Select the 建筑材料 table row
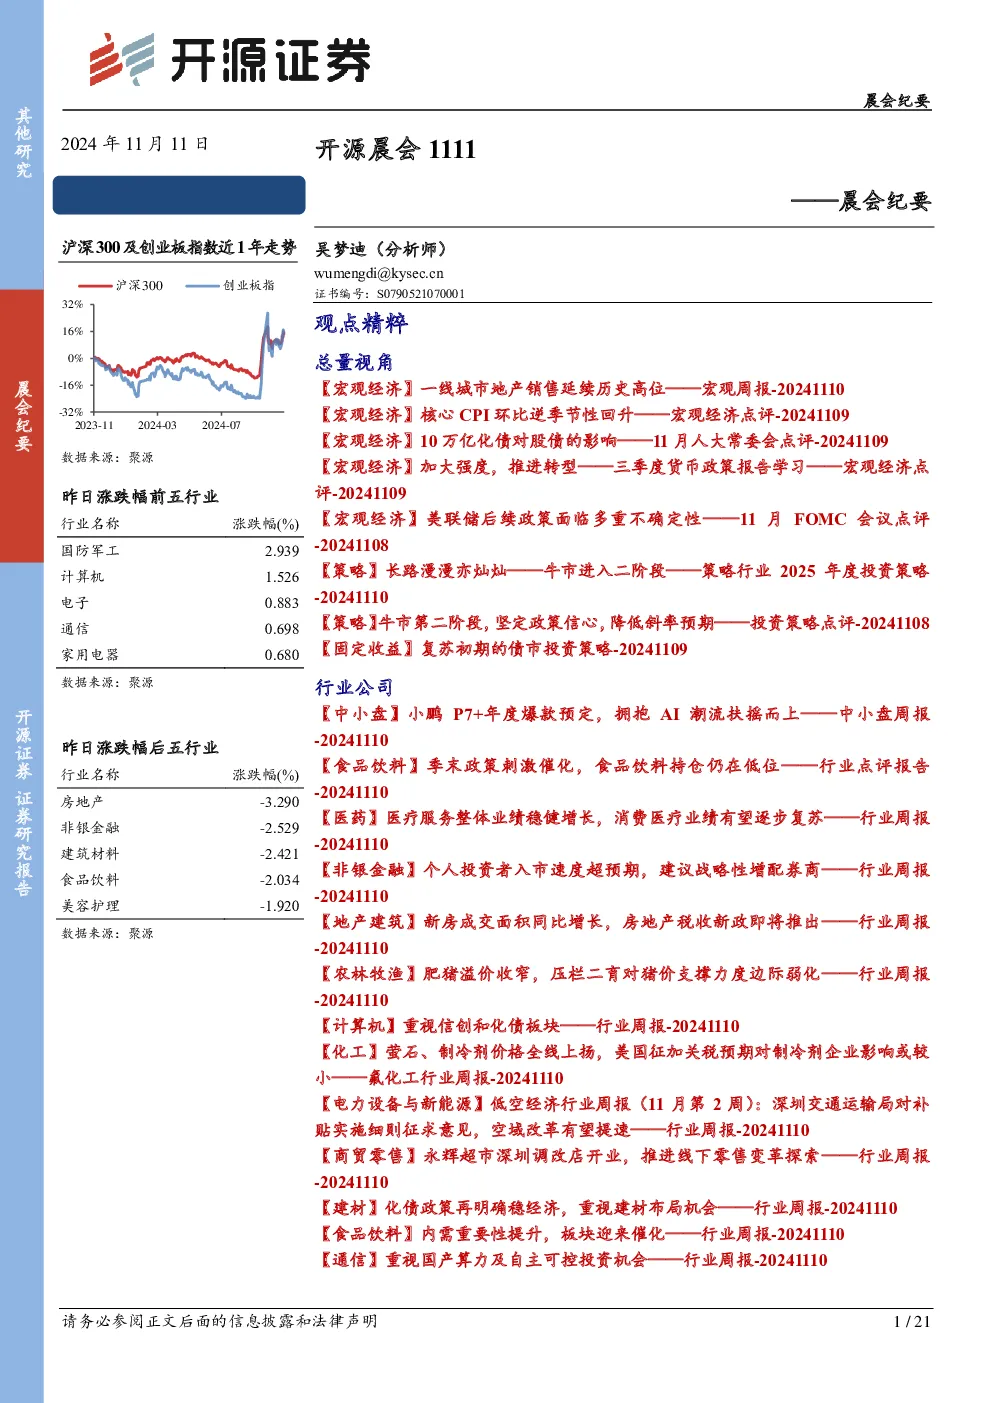The image size is (992, 1403). coord(180,854)
